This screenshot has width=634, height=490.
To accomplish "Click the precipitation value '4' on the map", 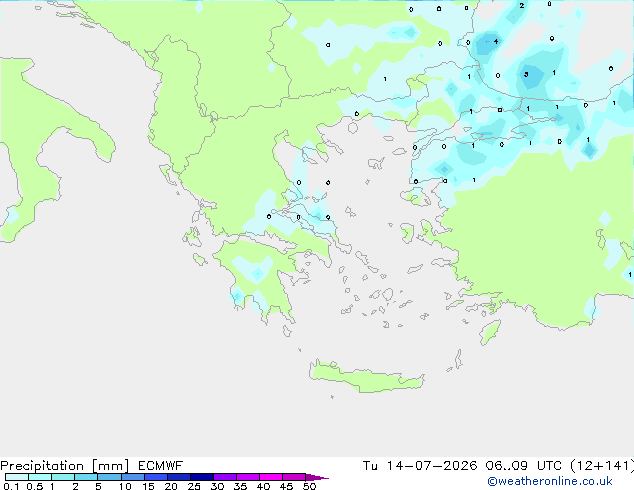I will click(x=496, y=41).
